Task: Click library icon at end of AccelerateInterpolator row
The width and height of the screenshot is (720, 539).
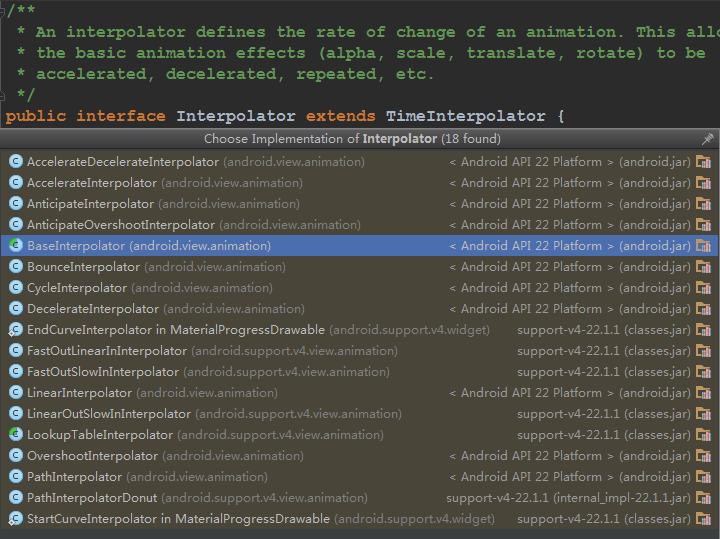Action: click(704, 183)
